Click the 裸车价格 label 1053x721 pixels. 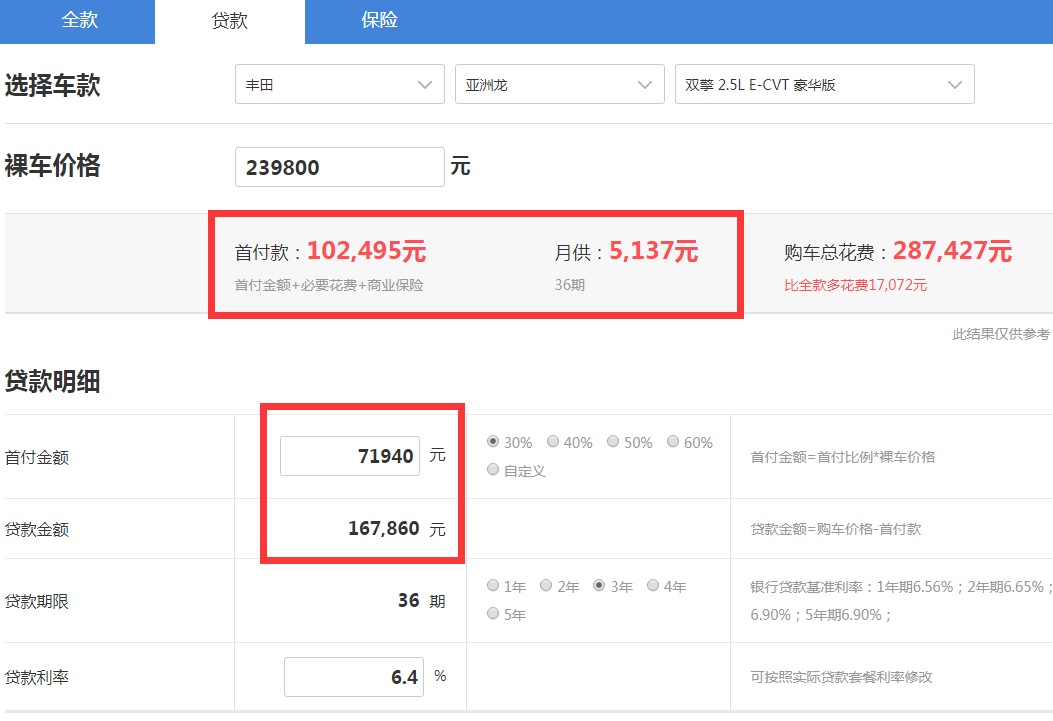[x=52, y=166]
